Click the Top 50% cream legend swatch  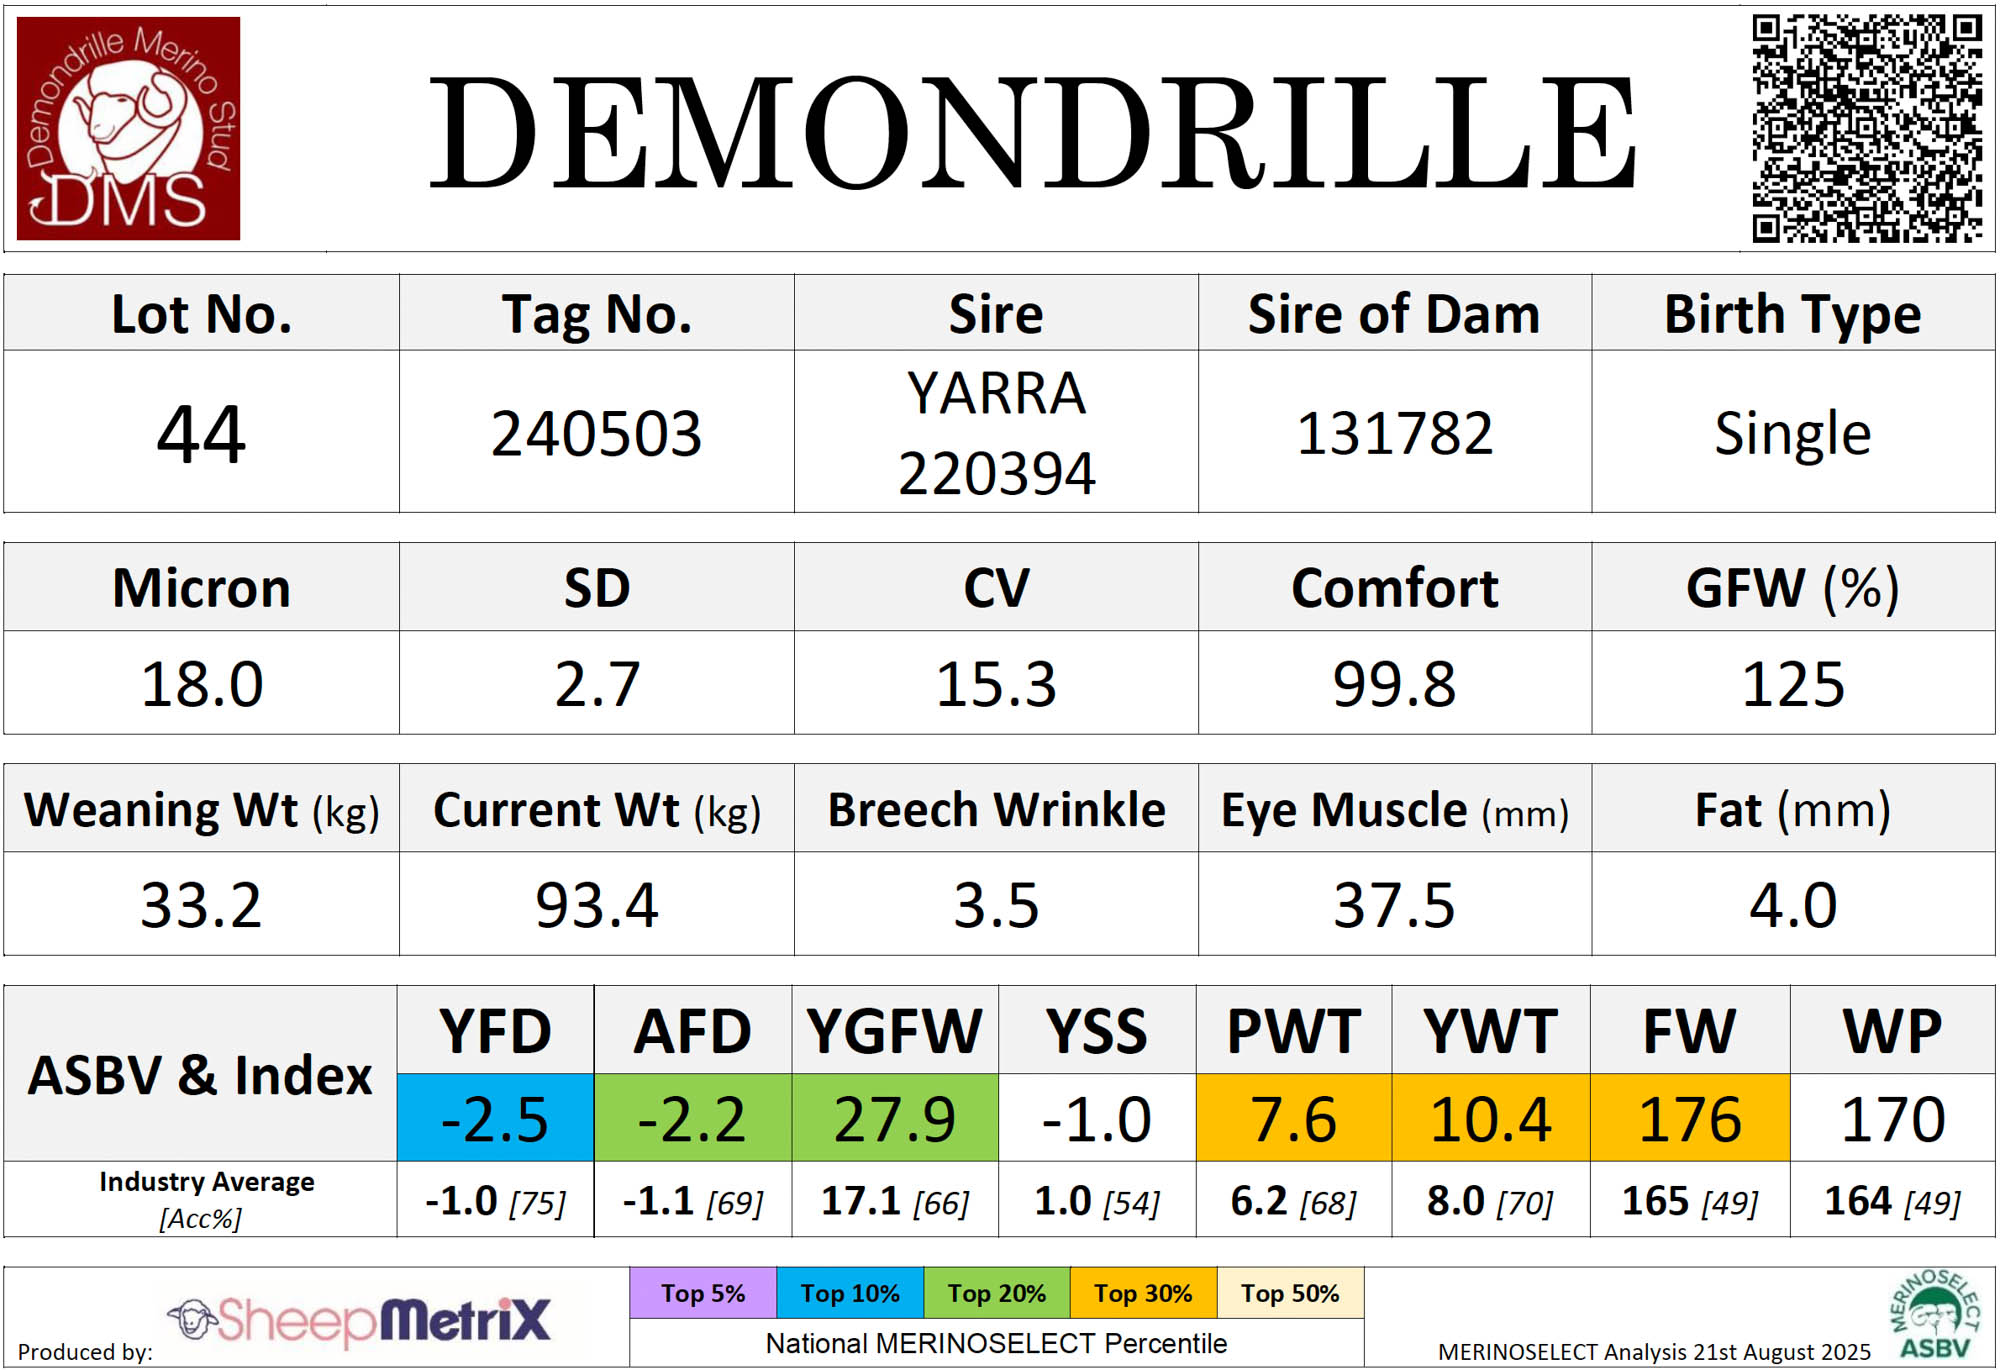tap(1290, 1293)
